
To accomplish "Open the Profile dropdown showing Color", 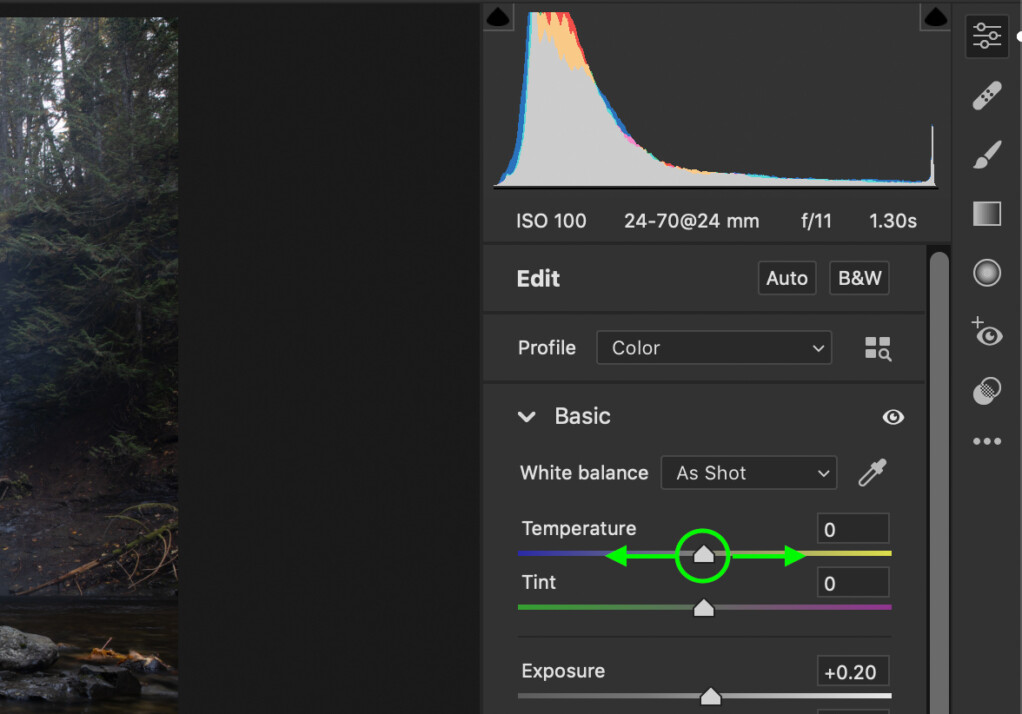I will 713,348.
